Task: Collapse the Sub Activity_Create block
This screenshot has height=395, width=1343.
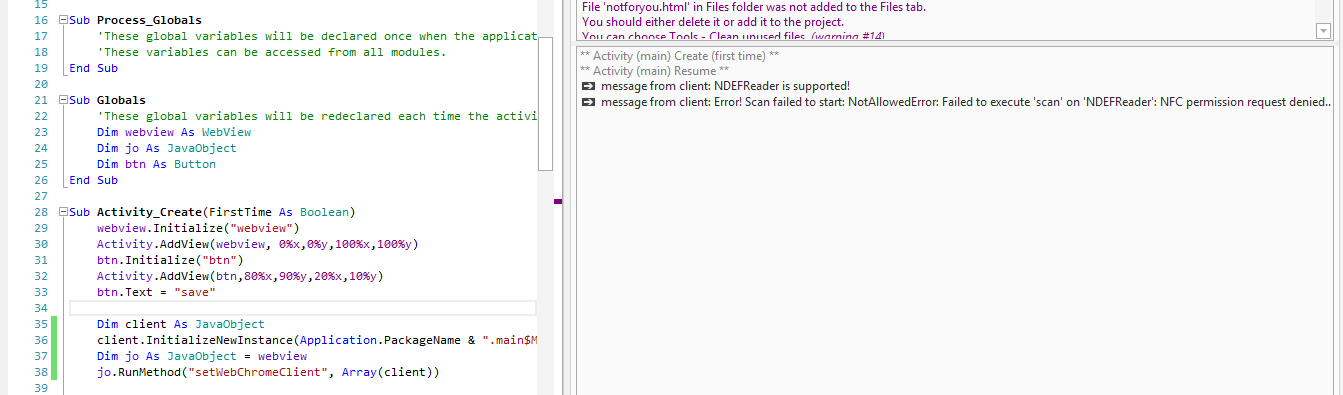Action: coord(64,212)
